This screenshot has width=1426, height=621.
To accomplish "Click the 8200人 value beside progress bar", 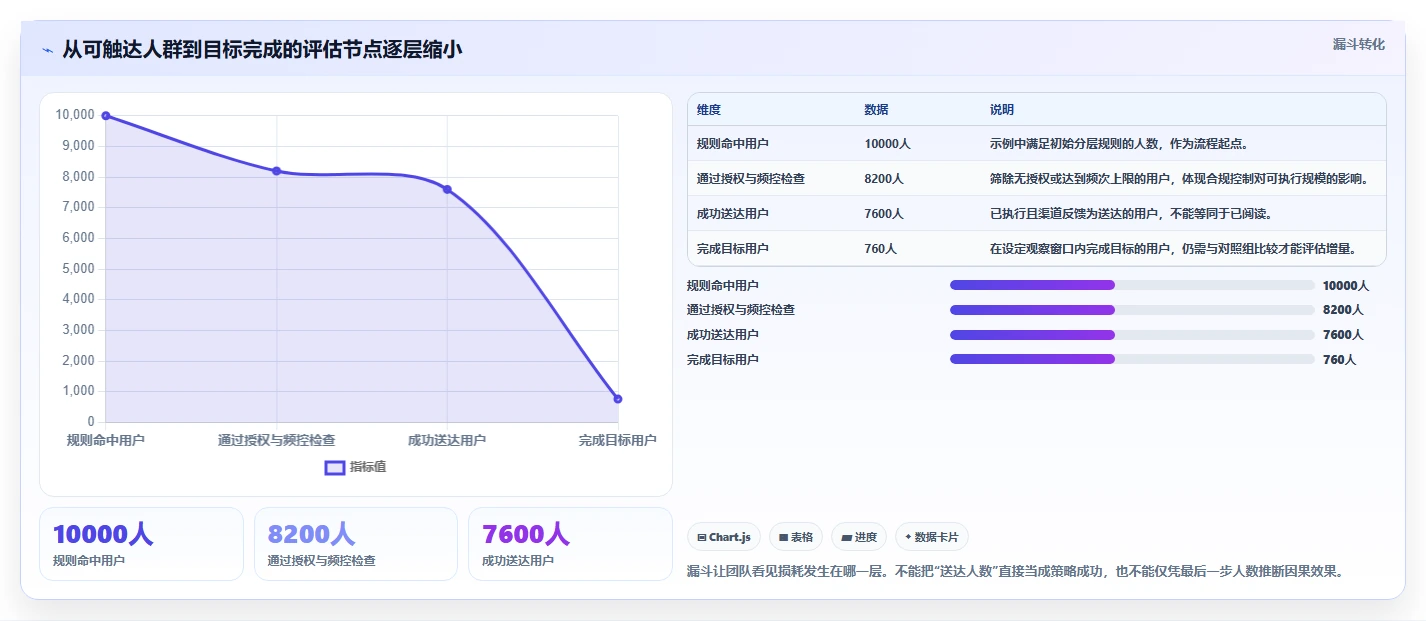I will click(x=1343, y=310).
